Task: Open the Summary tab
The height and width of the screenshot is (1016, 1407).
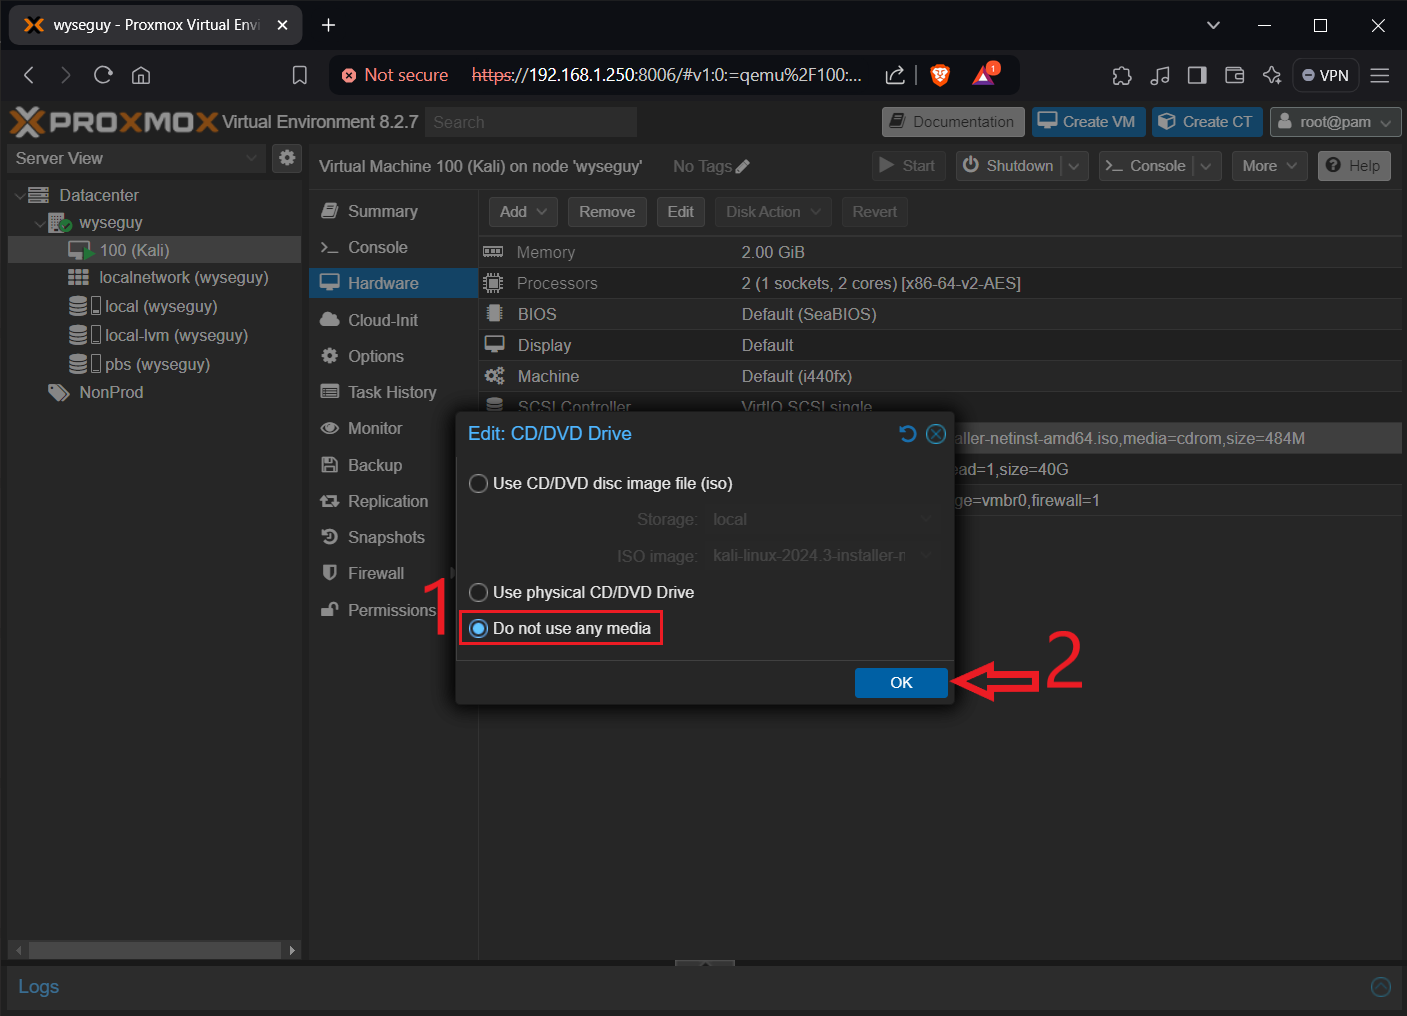Action: point(393,211)
